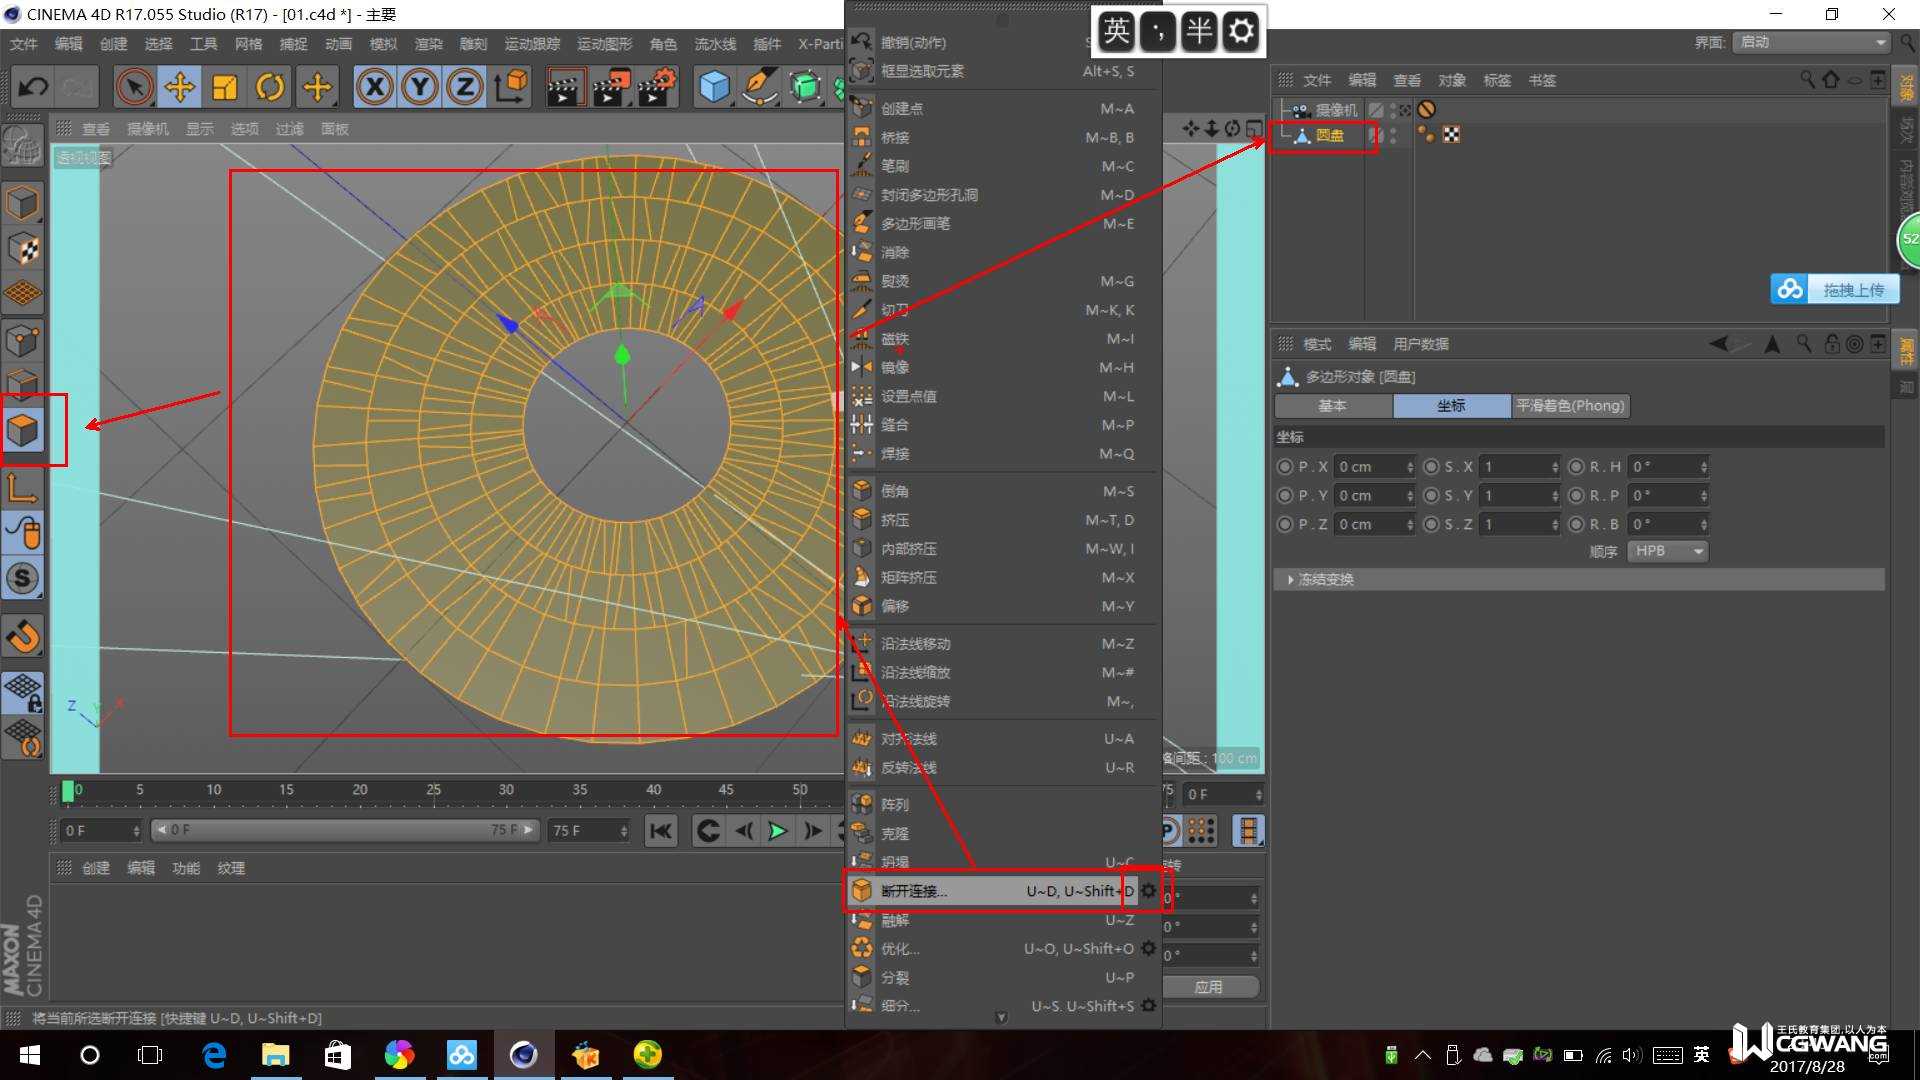The image size is (1920, 1080).
Task: Click the Undo arrow icon
Action: click(x=33, y=87)
